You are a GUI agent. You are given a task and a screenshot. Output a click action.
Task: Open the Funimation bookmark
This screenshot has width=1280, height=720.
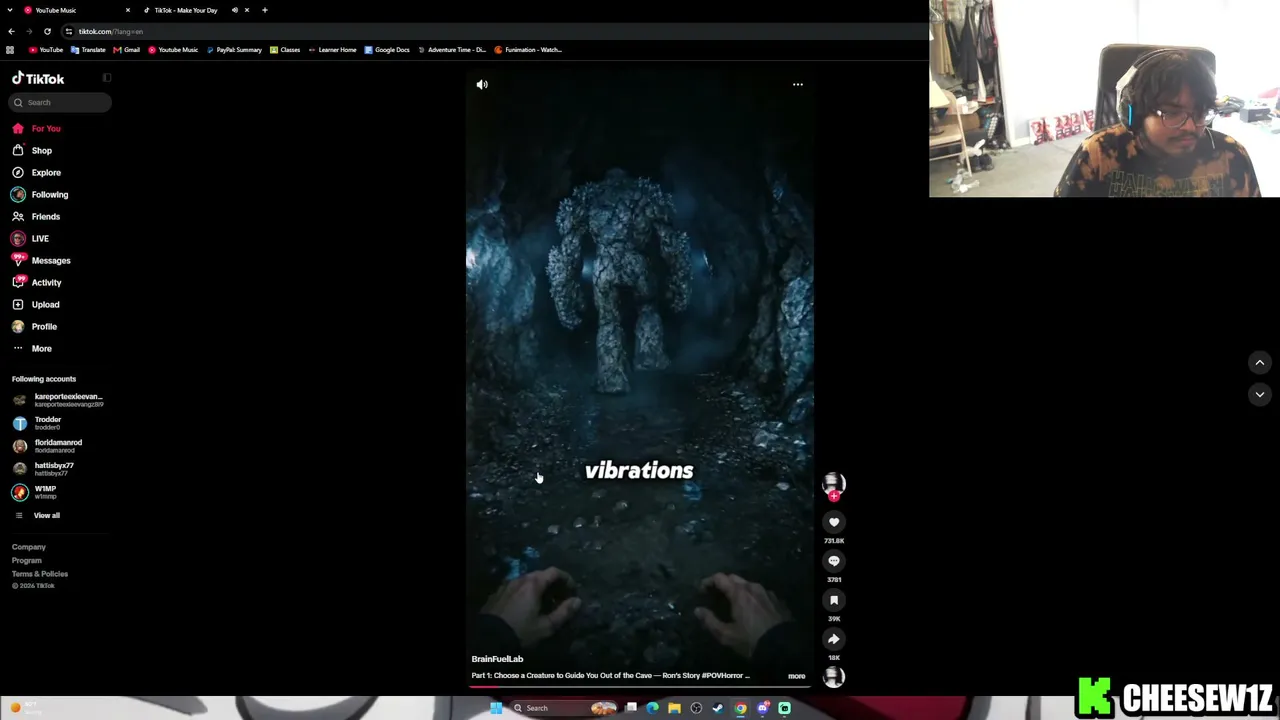(528, 50)
